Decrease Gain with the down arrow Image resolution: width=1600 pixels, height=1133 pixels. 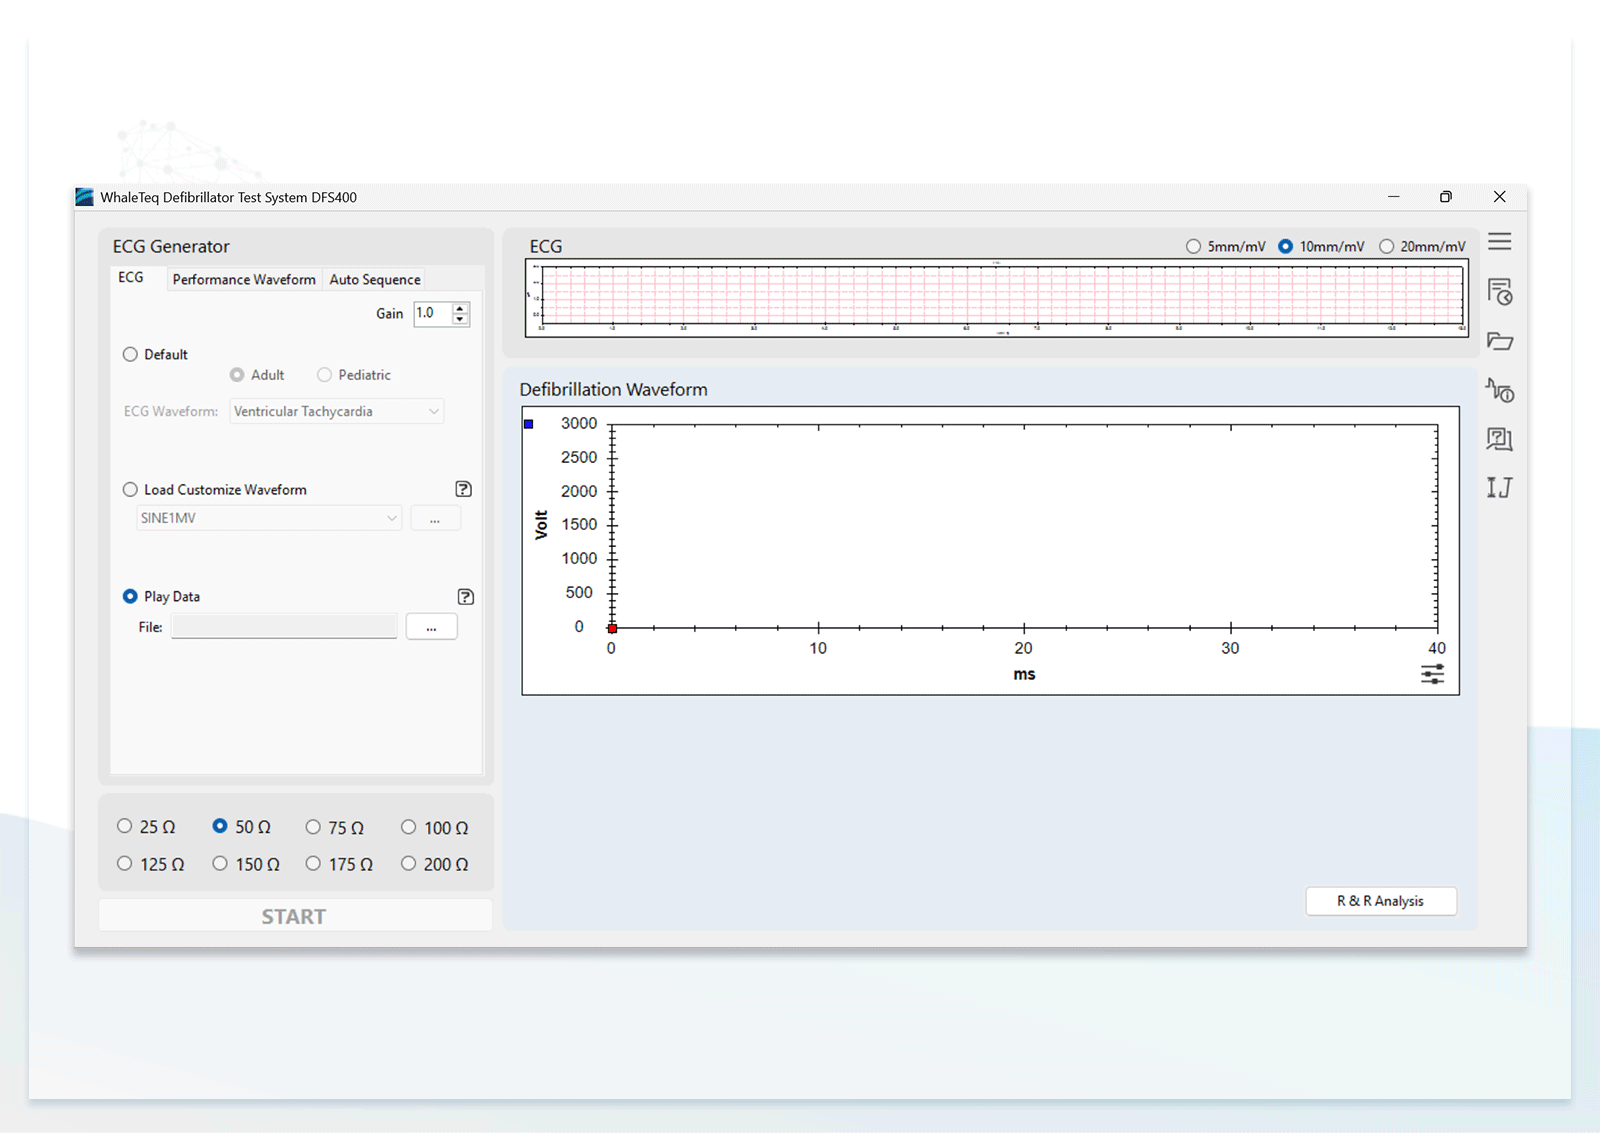tap(460, 319)
